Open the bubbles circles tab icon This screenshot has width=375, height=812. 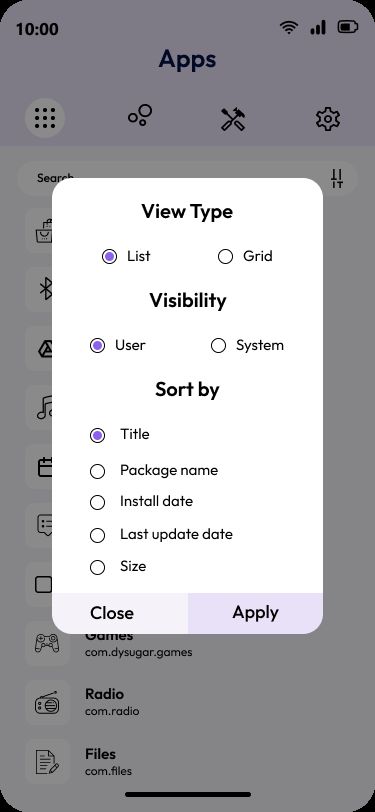140,115
